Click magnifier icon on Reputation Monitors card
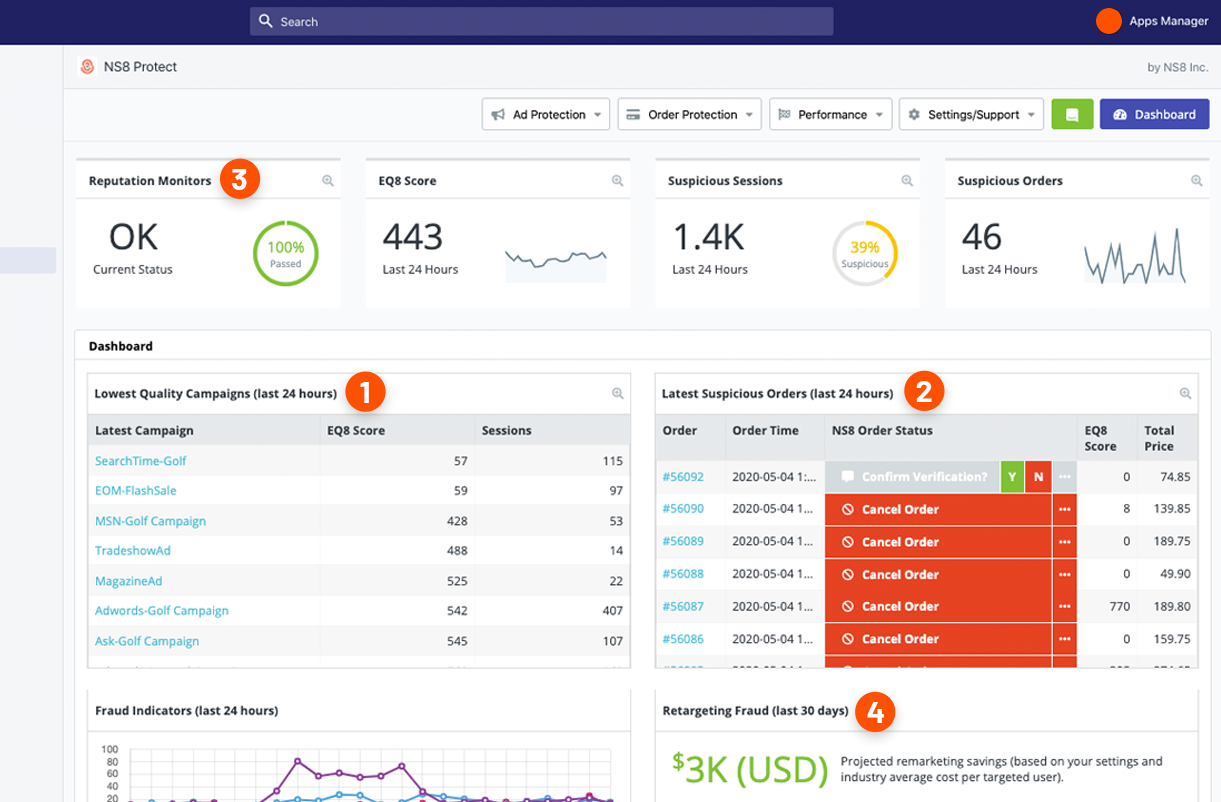The height and width of the screenshot is (802, 1221). tap(327, 181)
